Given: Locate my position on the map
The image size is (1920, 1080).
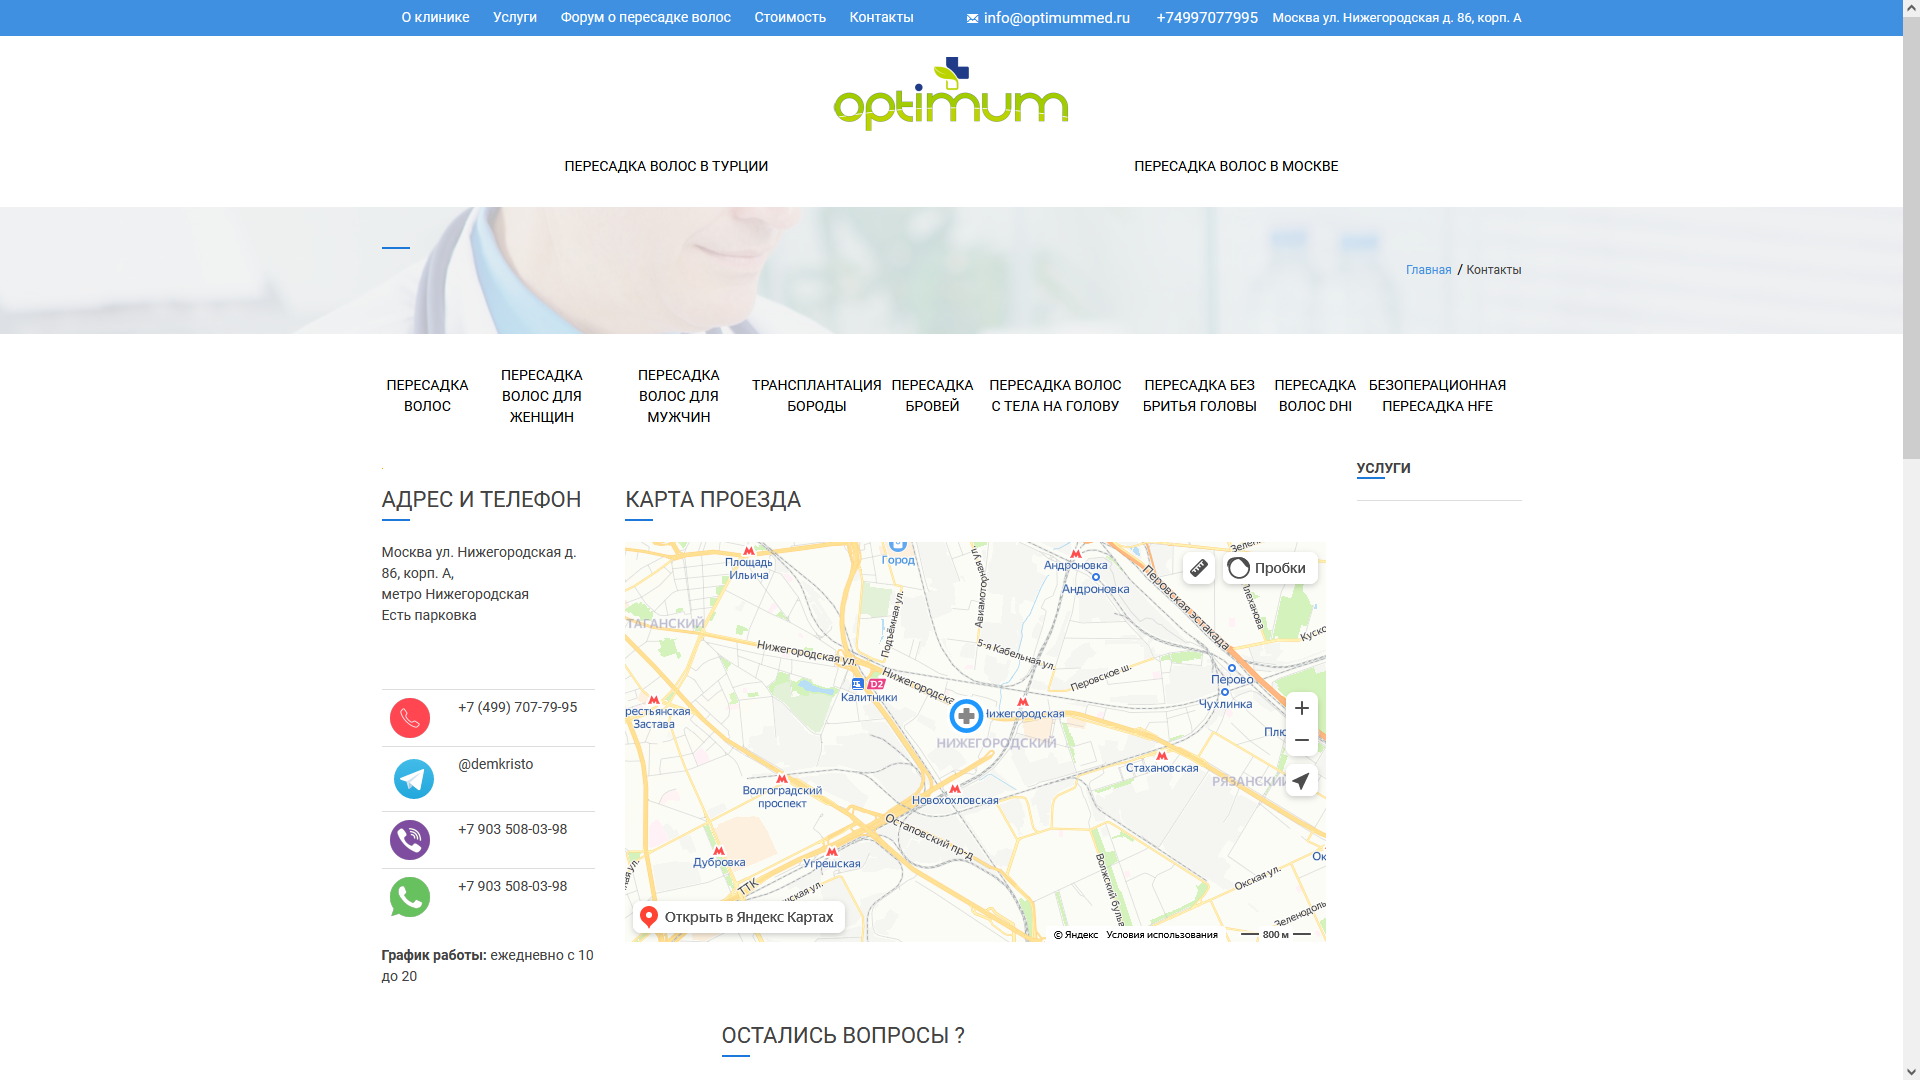Looking at the screenshot, I should (1302, 781).
